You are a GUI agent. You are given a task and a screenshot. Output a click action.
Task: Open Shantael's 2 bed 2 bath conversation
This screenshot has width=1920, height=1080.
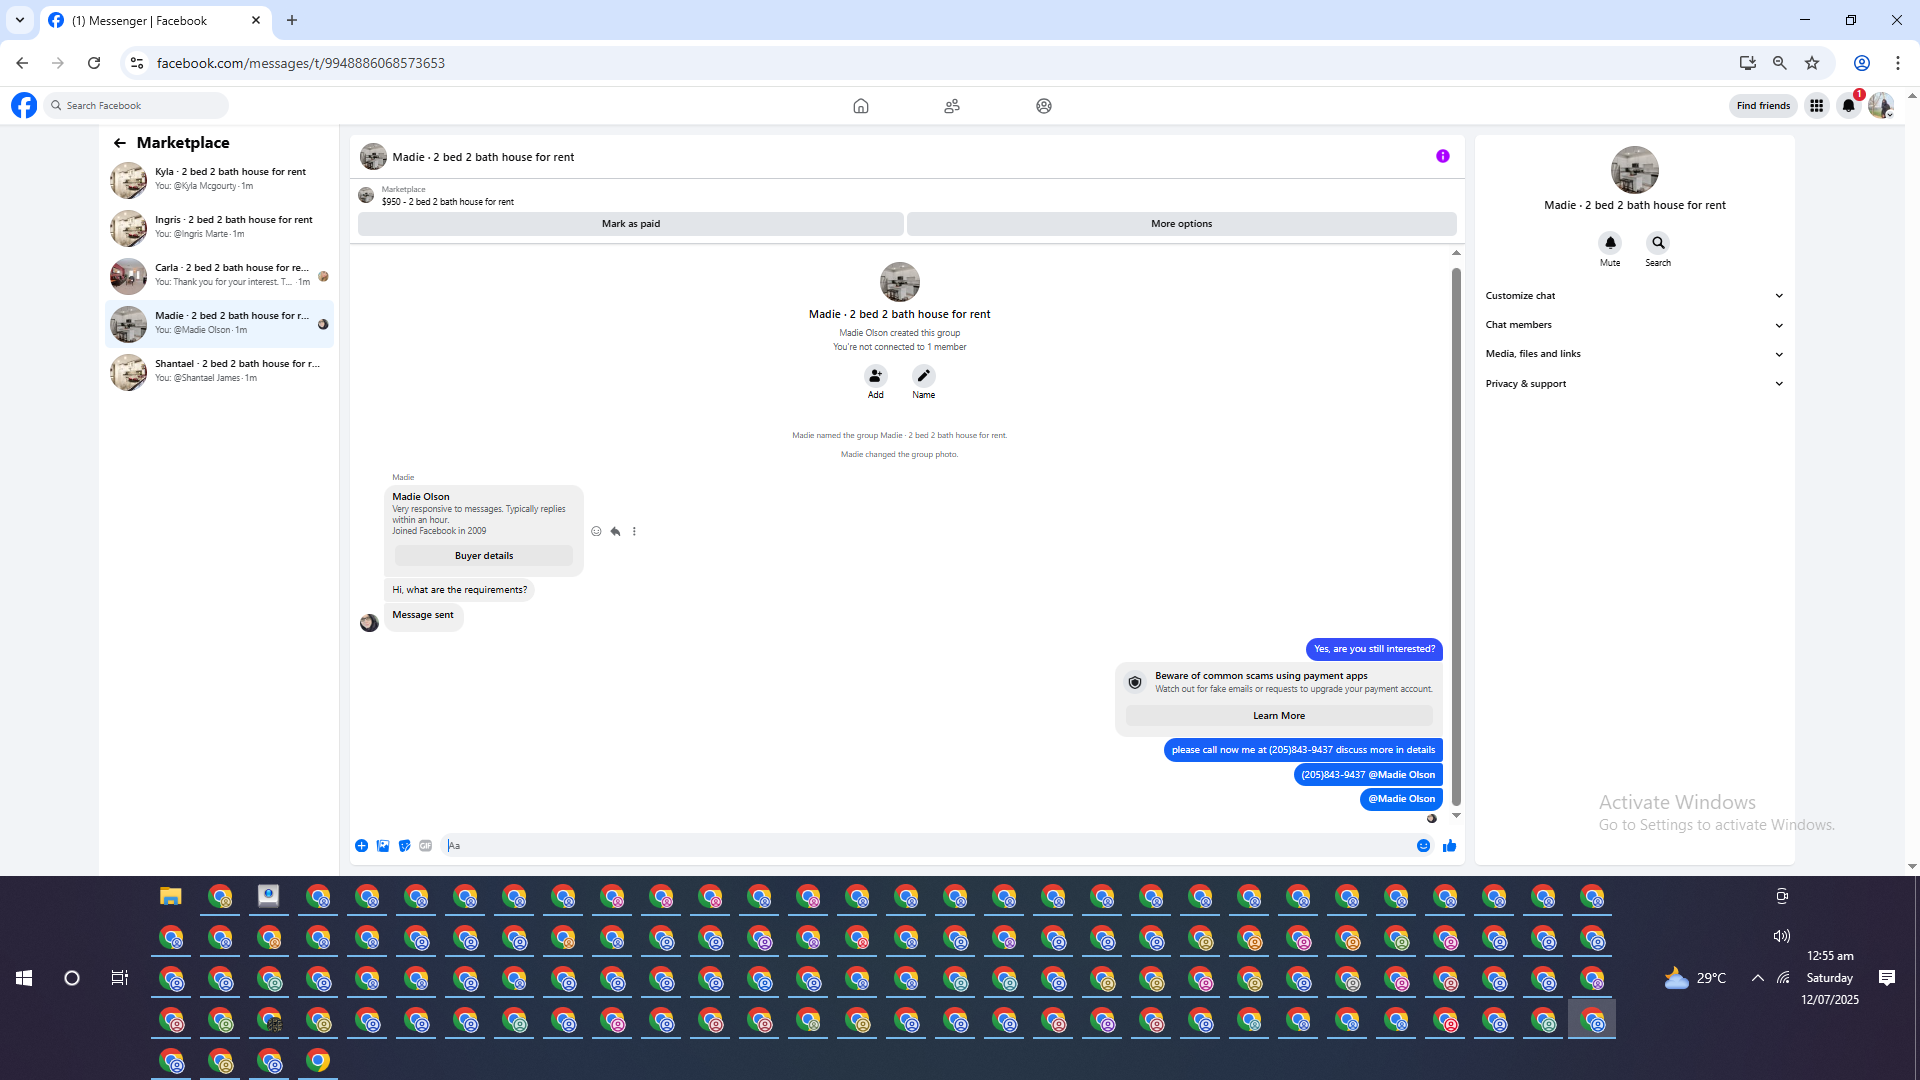click(x=219, y=372)
